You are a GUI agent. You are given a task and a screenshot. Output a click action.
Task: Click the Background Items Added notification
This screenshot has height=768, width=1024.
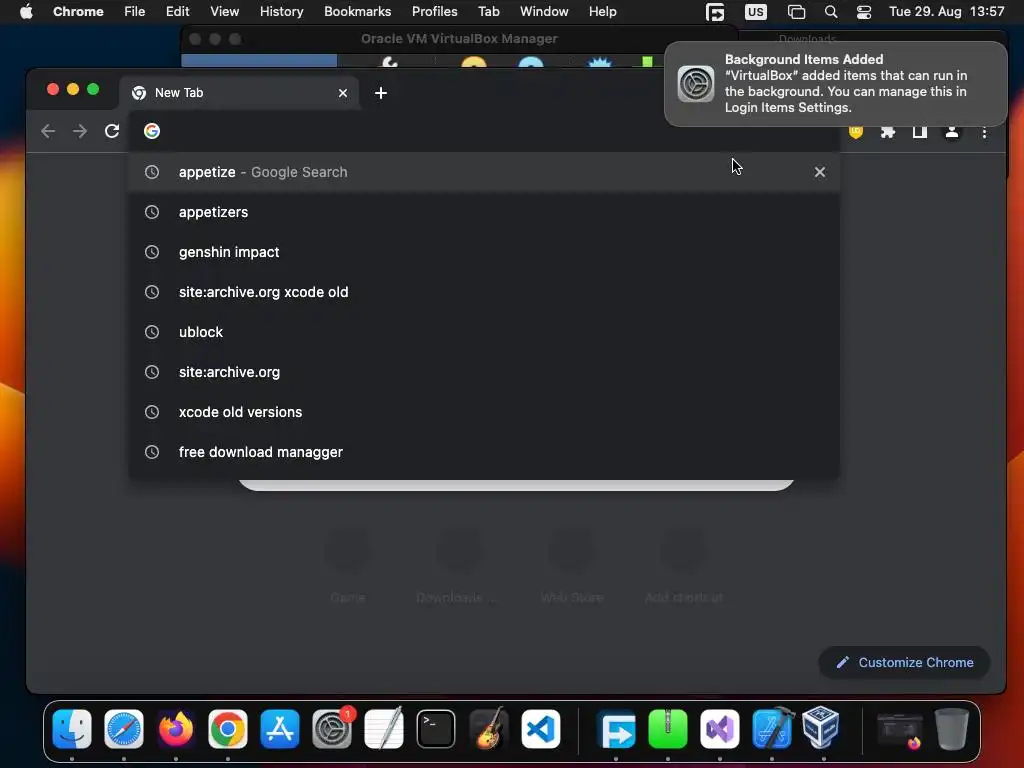tap(835, 84)
